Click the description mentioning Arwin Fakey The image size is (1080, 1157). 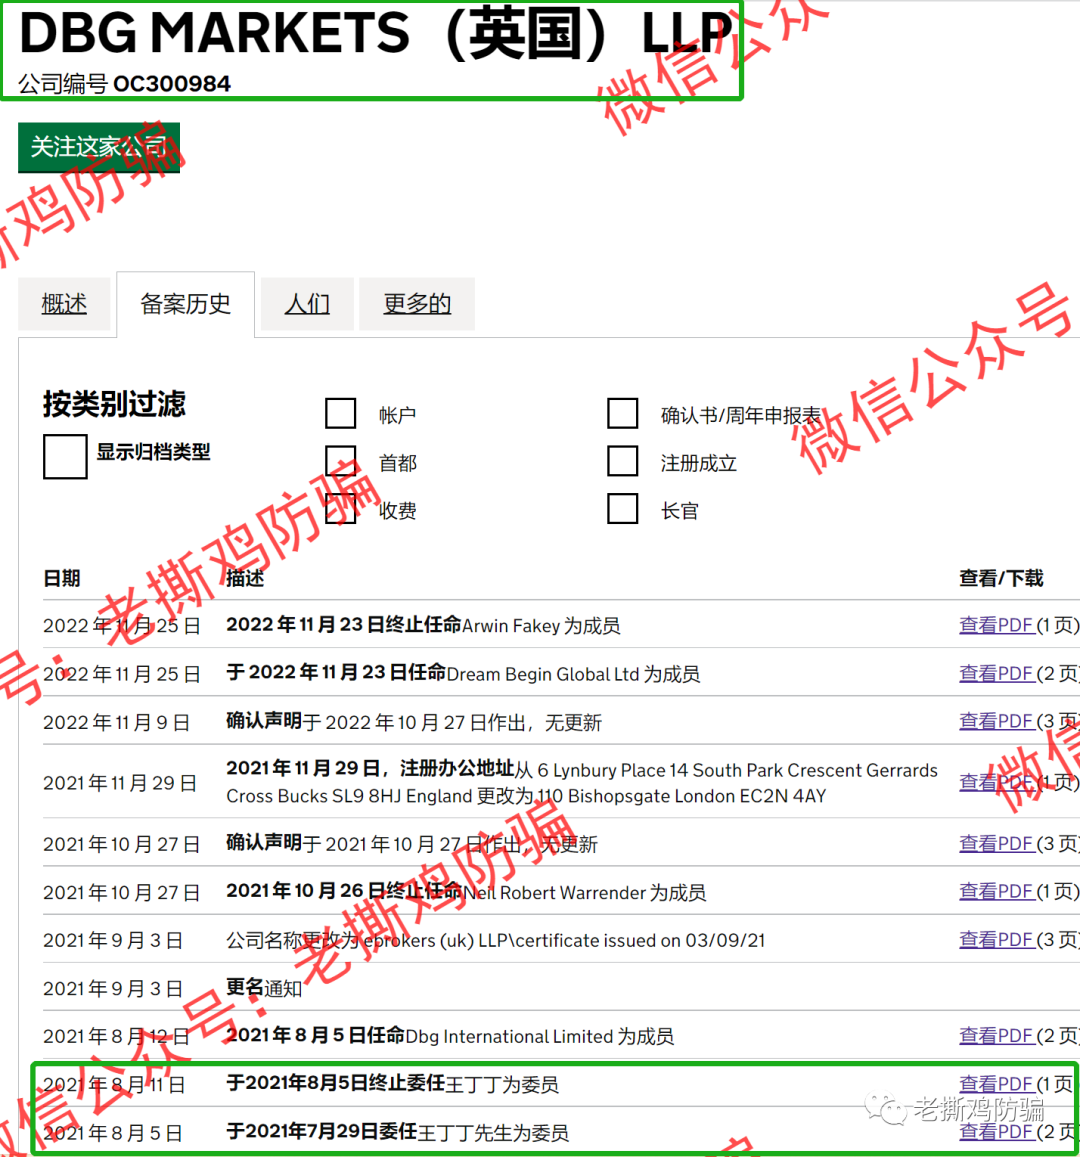click(423, 625)
